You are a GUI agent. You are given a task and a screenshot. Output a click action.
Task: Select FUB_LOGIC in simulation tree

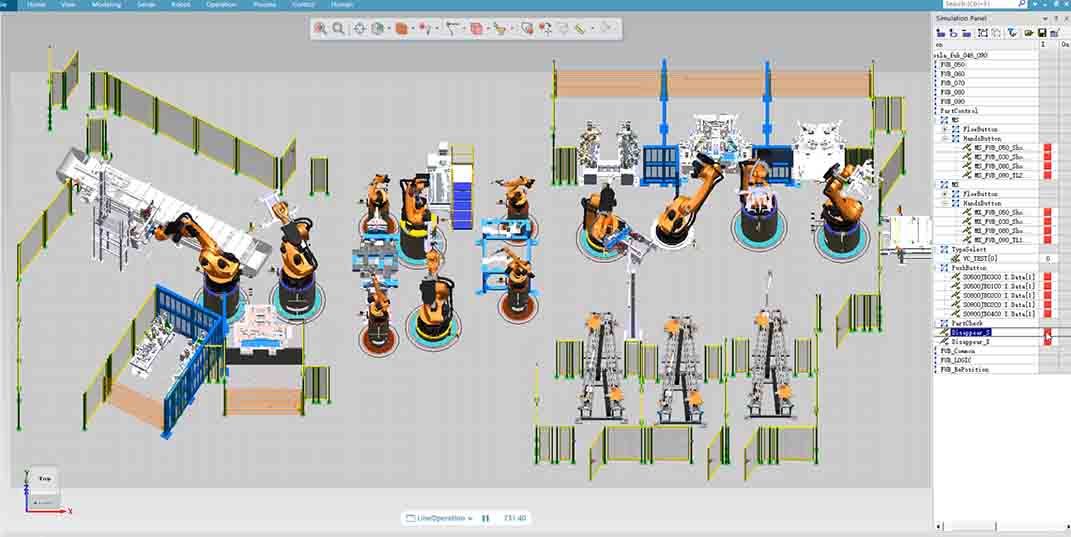[958, 360]
